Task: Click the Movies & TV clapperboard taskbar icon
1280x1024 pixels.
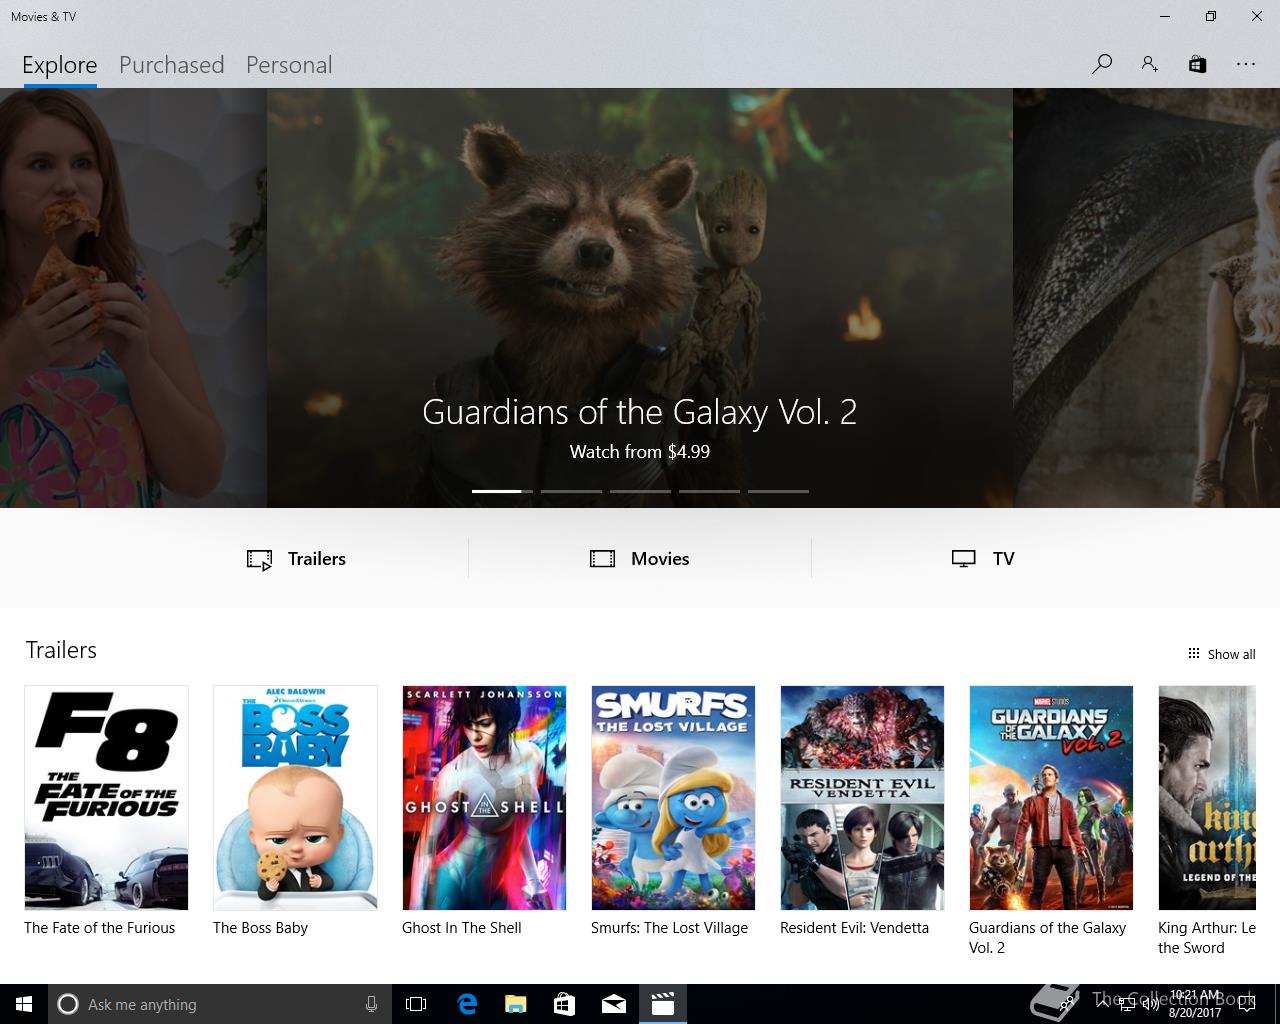Action: tap(662, 1004)
